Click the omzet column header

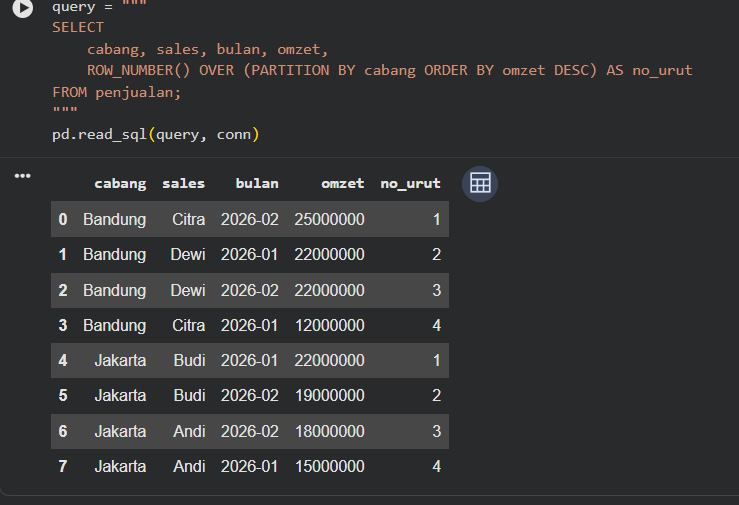click(x=343, y=183)
